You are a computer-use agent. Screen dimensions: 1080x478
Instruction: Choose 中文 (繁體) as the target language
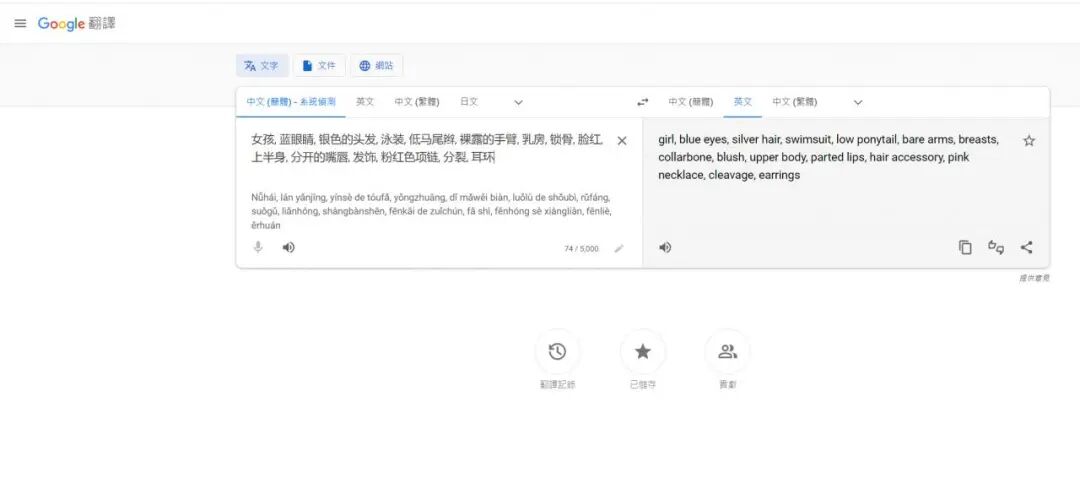794,102
